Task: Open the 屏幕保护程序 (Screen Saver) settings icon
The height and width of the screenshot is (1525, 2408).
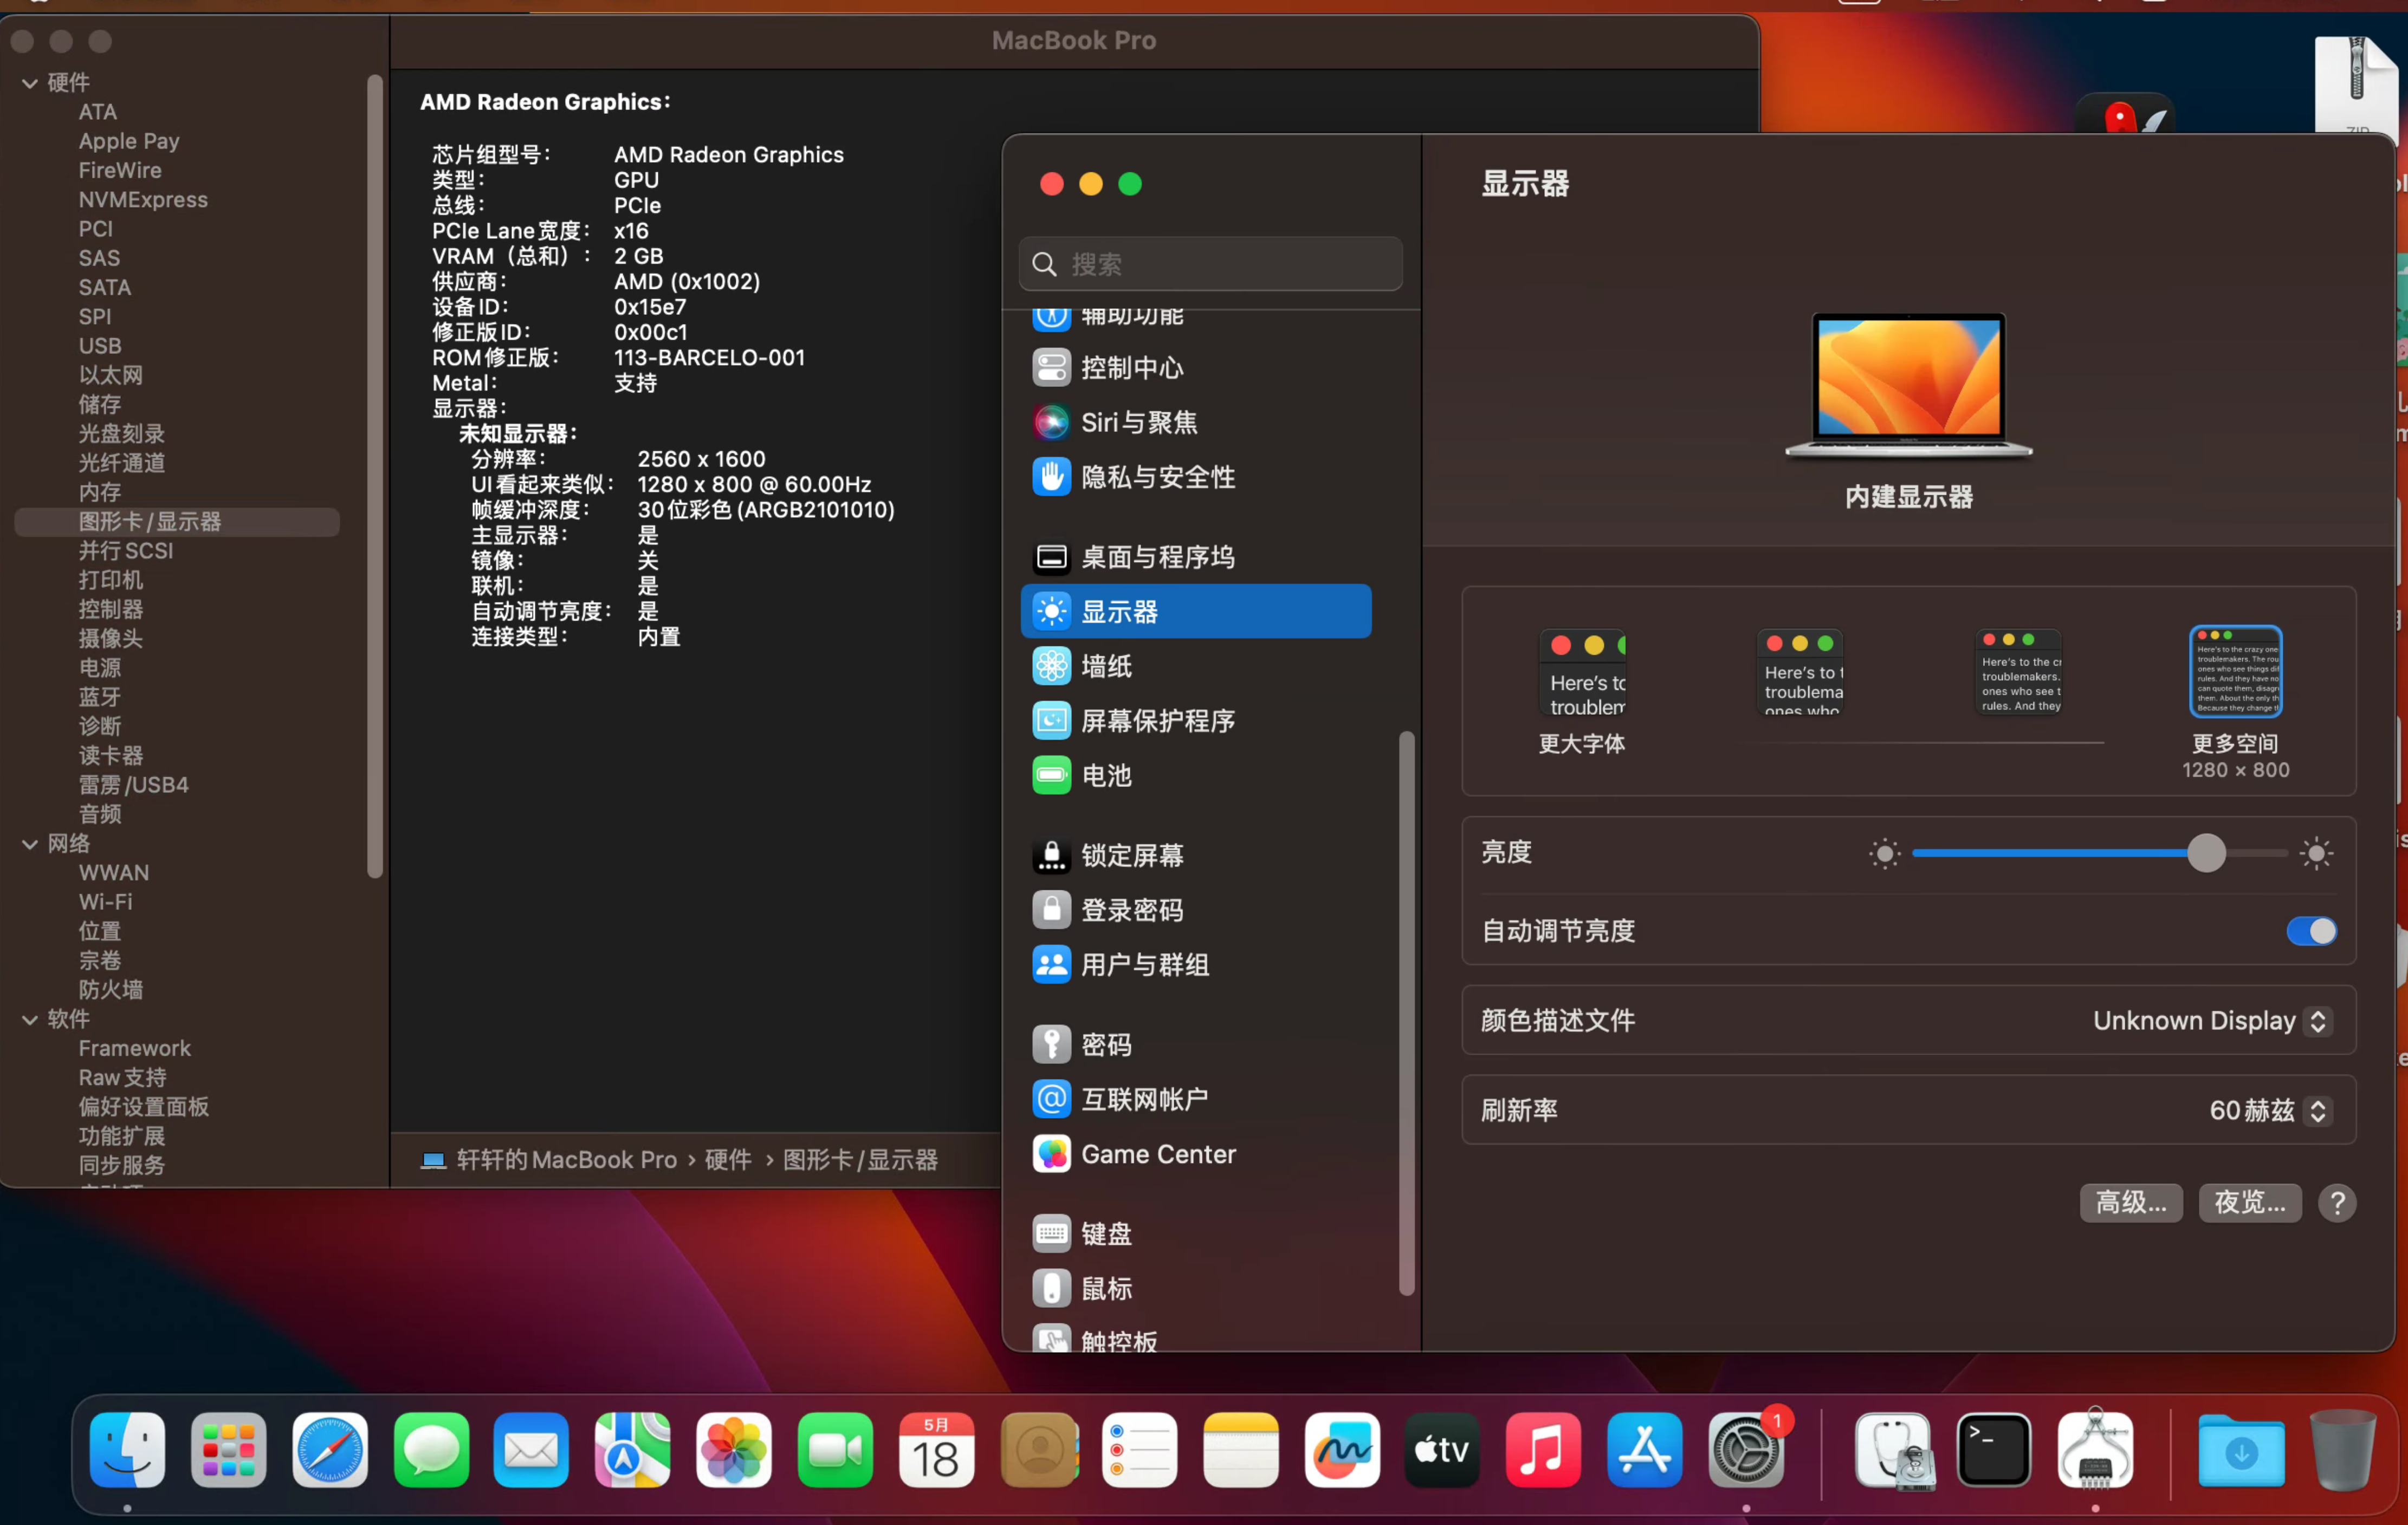Action: [1052, 720]
